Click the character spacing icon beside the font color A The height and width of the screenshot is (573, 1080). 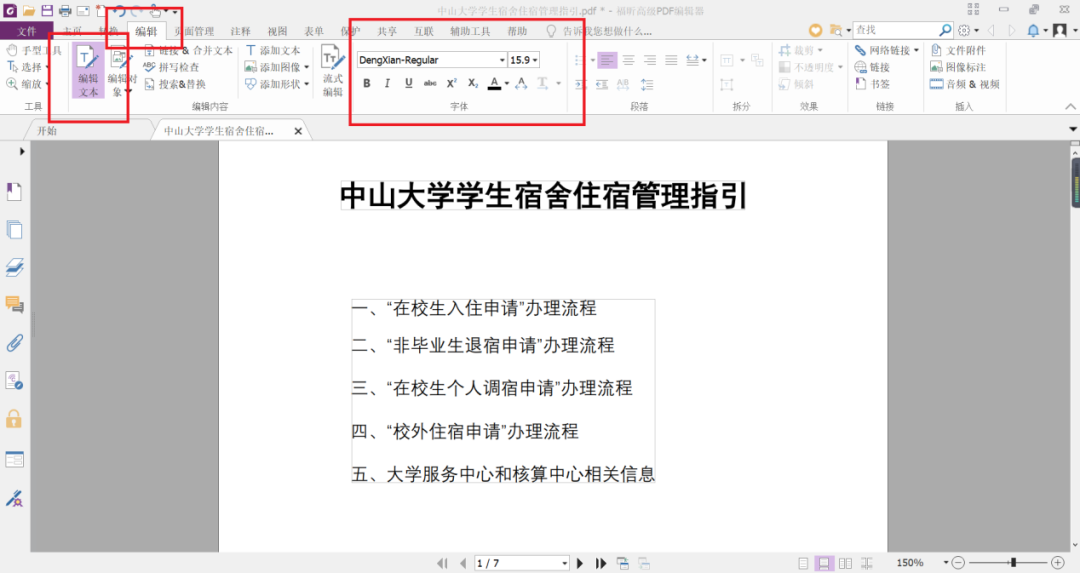pos(521,83)
